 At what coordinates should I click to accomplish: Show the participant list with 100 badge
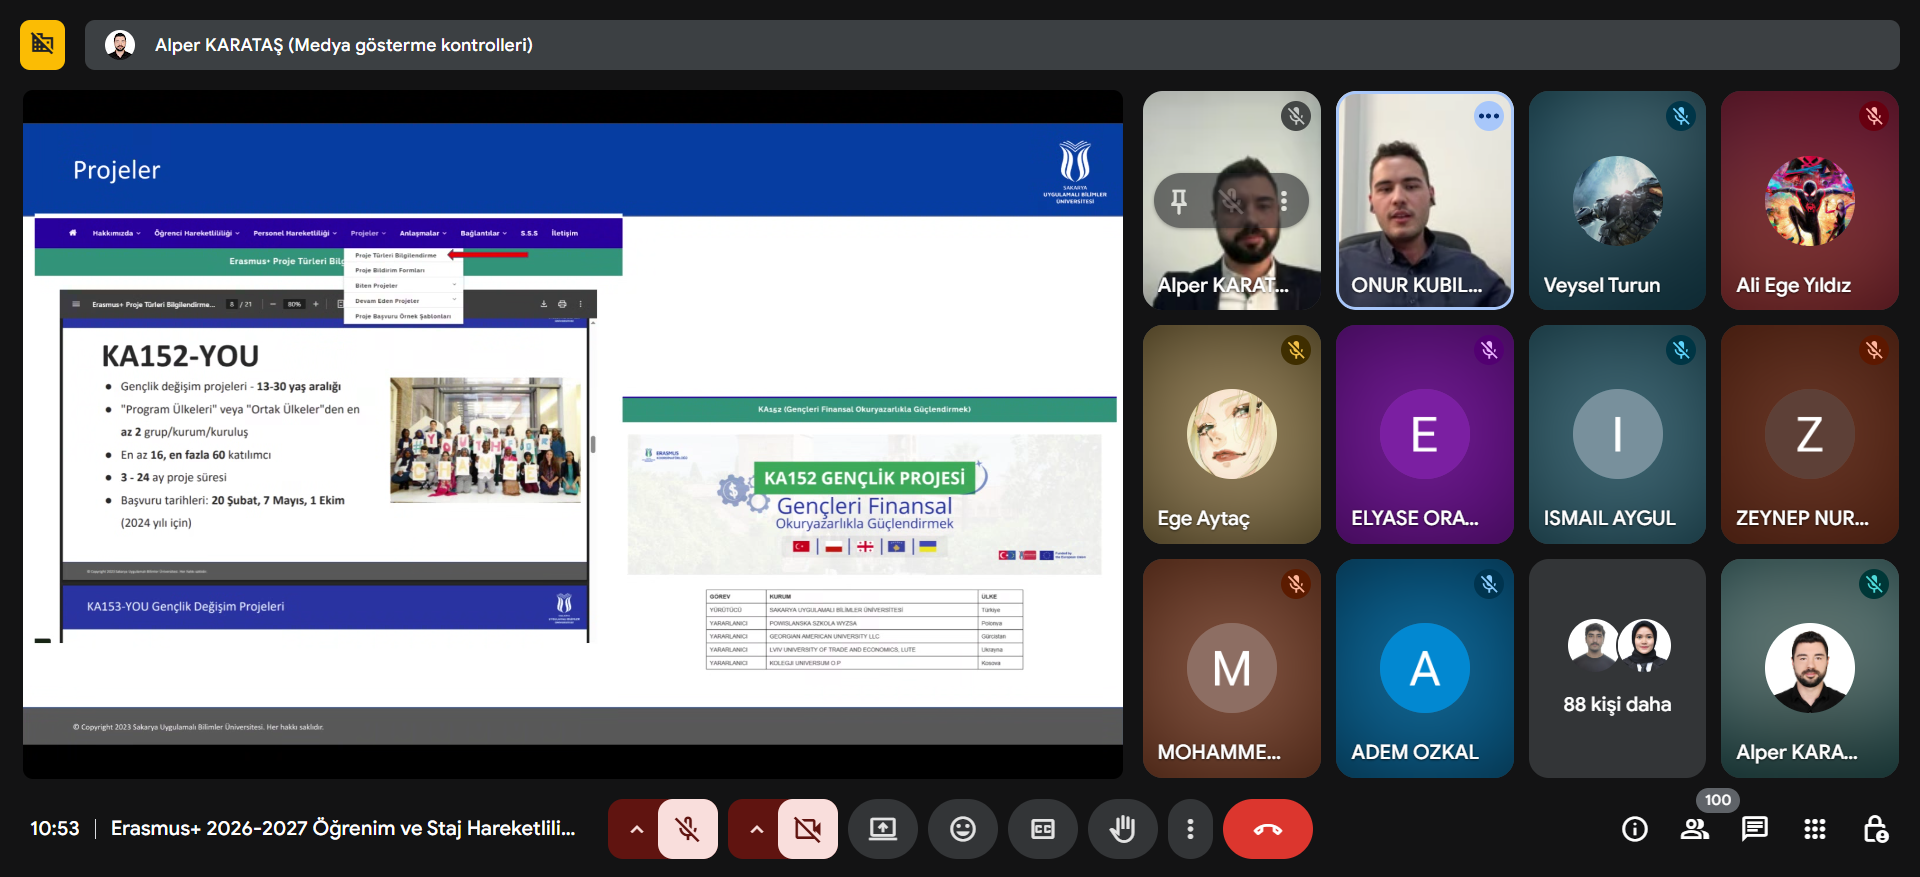point(1695,829)
